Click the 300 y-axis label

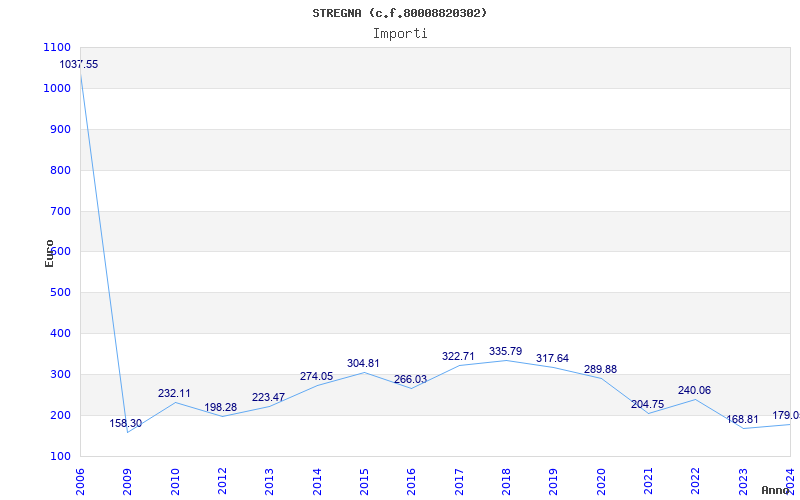tap(60, 374)
